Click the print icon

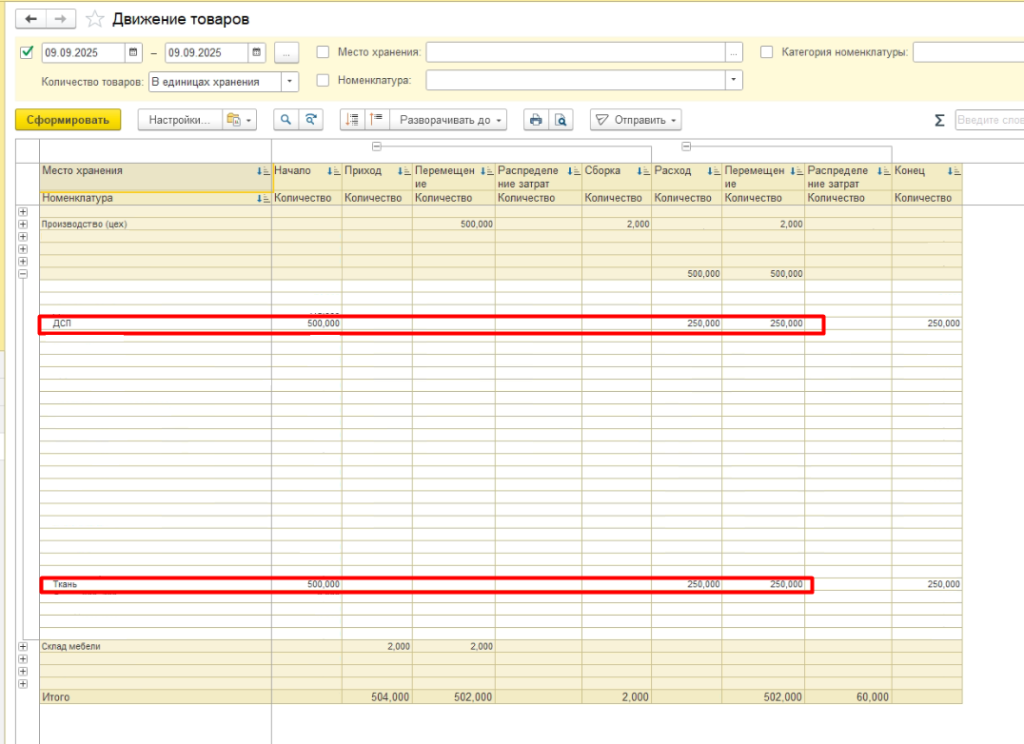coord(536,120)
